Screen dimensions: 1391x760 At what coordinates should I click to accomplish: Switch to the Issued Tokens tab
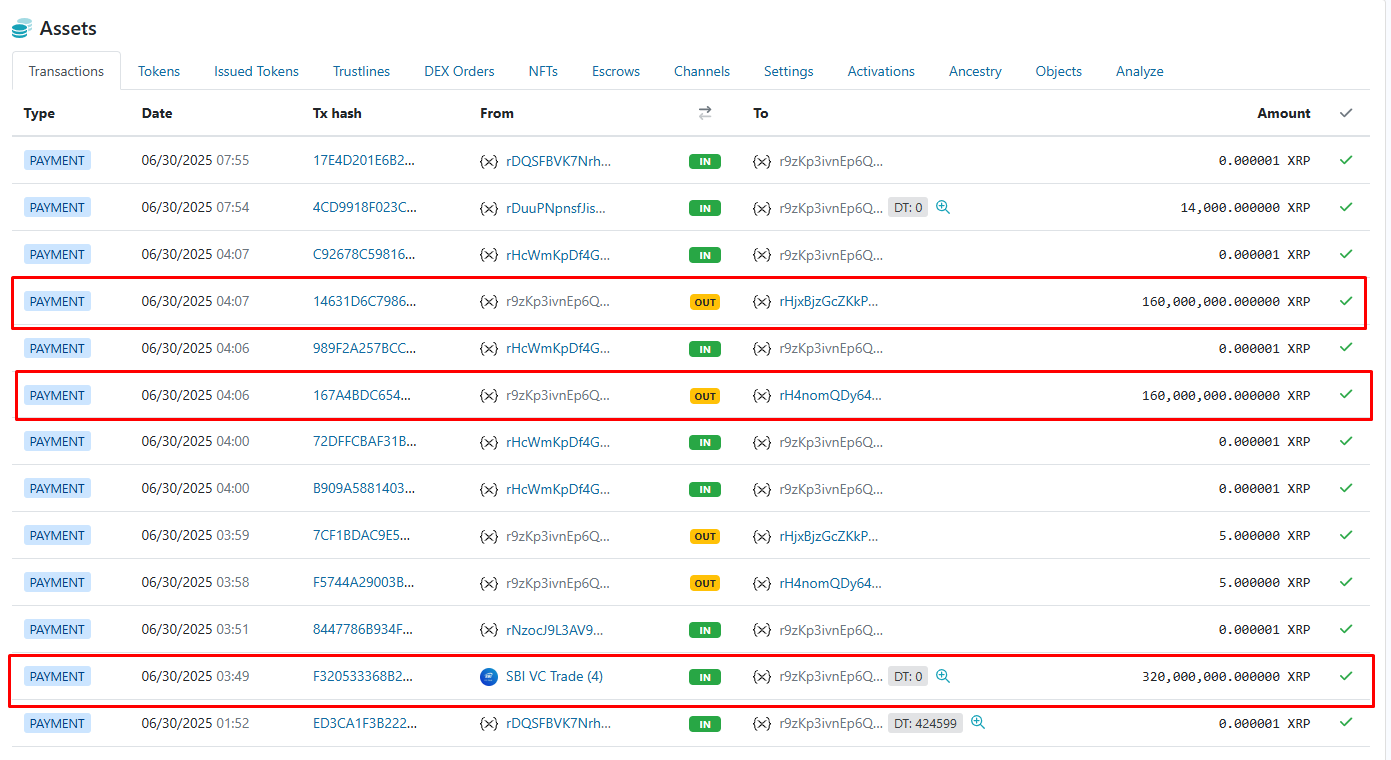click(x=256, y=71)
